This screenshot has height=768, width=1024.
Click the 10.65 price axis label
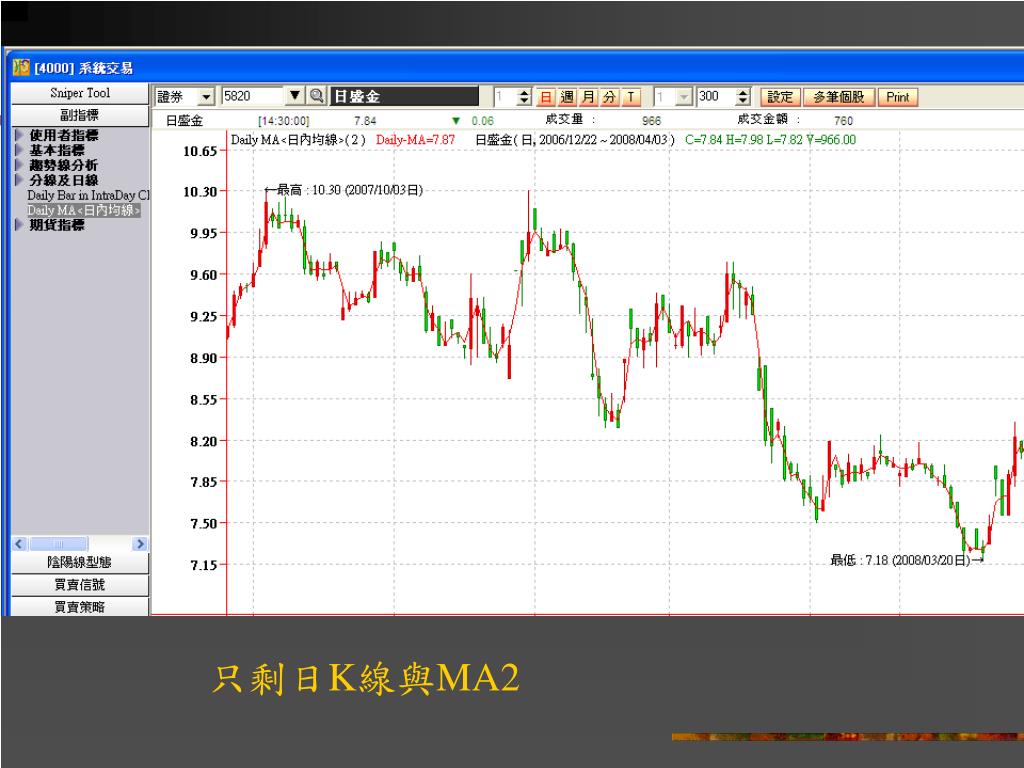pos(200,152)
